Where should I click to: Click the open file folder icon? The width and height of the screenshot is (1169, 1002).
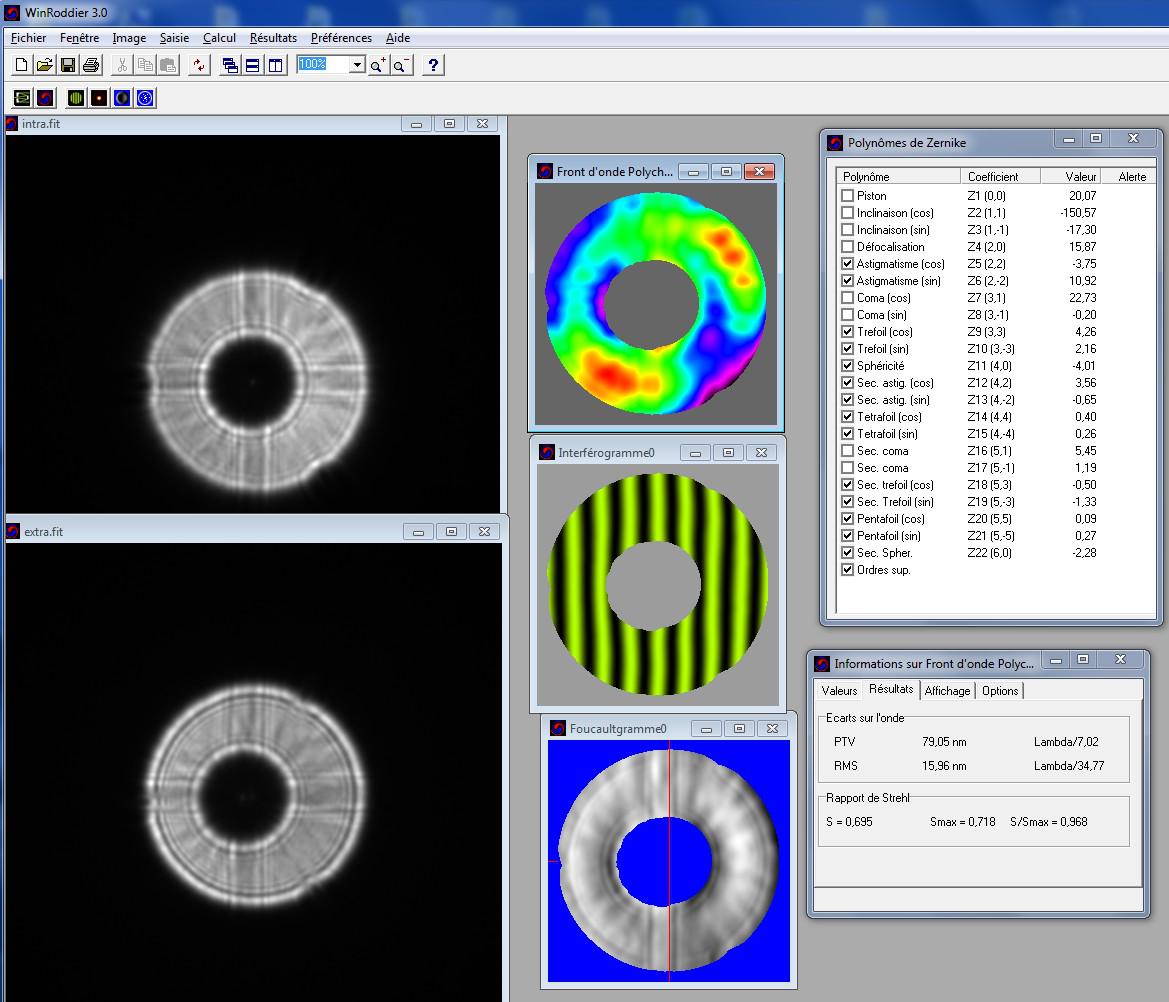tap(44, 65)
